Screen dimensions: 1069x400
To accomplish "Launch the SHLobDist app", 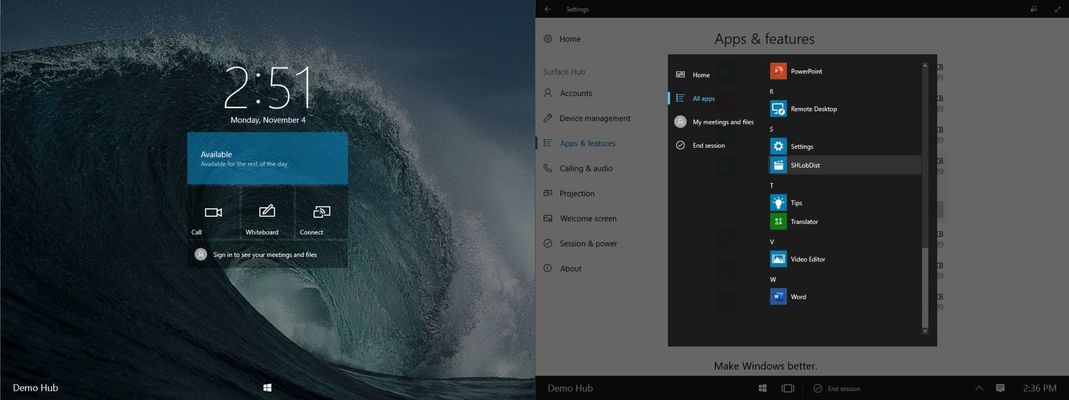I will pyautogui.click(x=845, y=165).
